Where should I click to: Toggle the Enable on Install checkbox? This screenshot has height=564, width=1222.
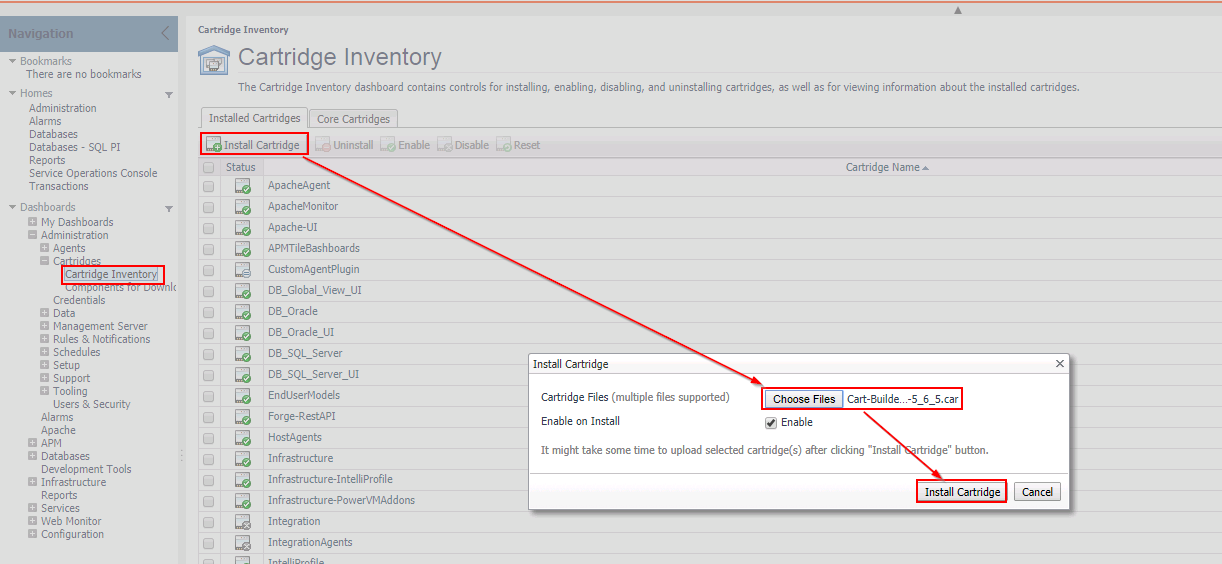[x=771, y=422]
